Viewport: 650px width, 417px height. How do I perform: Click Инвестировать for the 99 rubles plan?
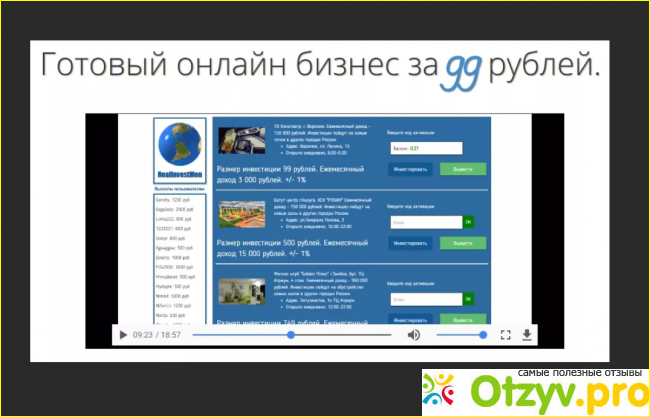(411, 170)
